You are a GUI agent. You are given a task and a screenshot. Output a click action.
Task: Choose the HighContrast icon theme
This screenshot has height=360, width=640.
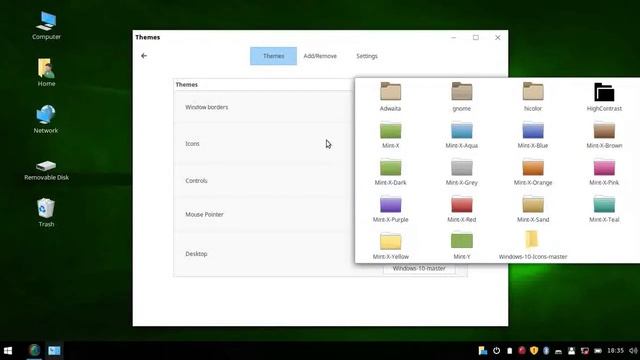click(604, 96)
